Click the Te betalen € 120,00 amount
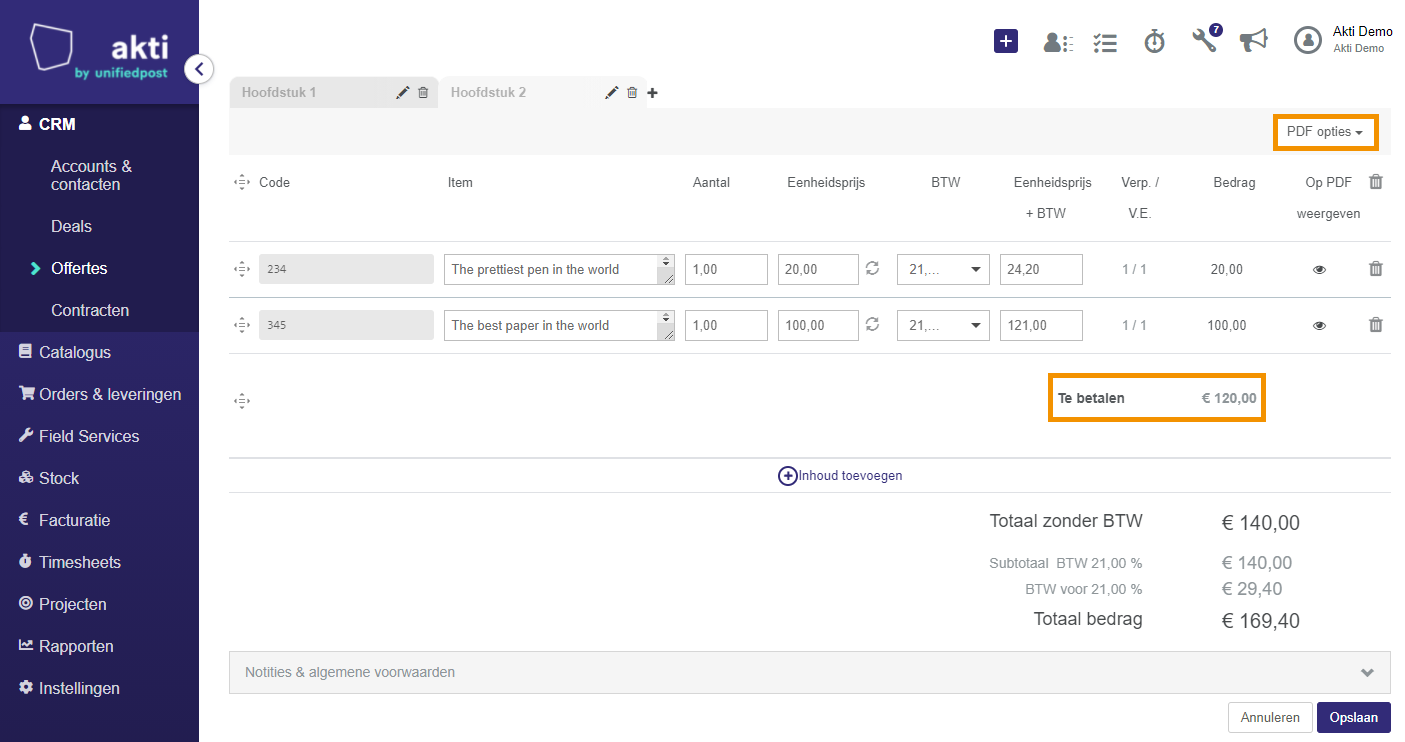This screenshot has width=1405, height=742. [1229, 398]
